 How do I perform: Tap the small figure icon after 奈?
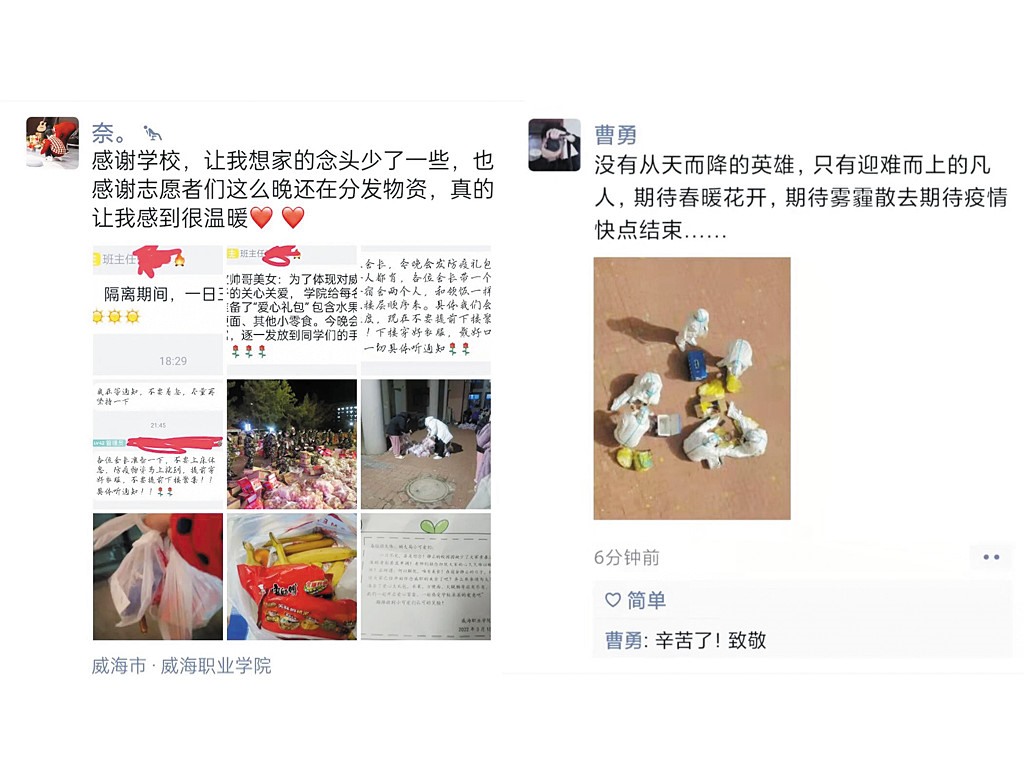tap(153, 134)
